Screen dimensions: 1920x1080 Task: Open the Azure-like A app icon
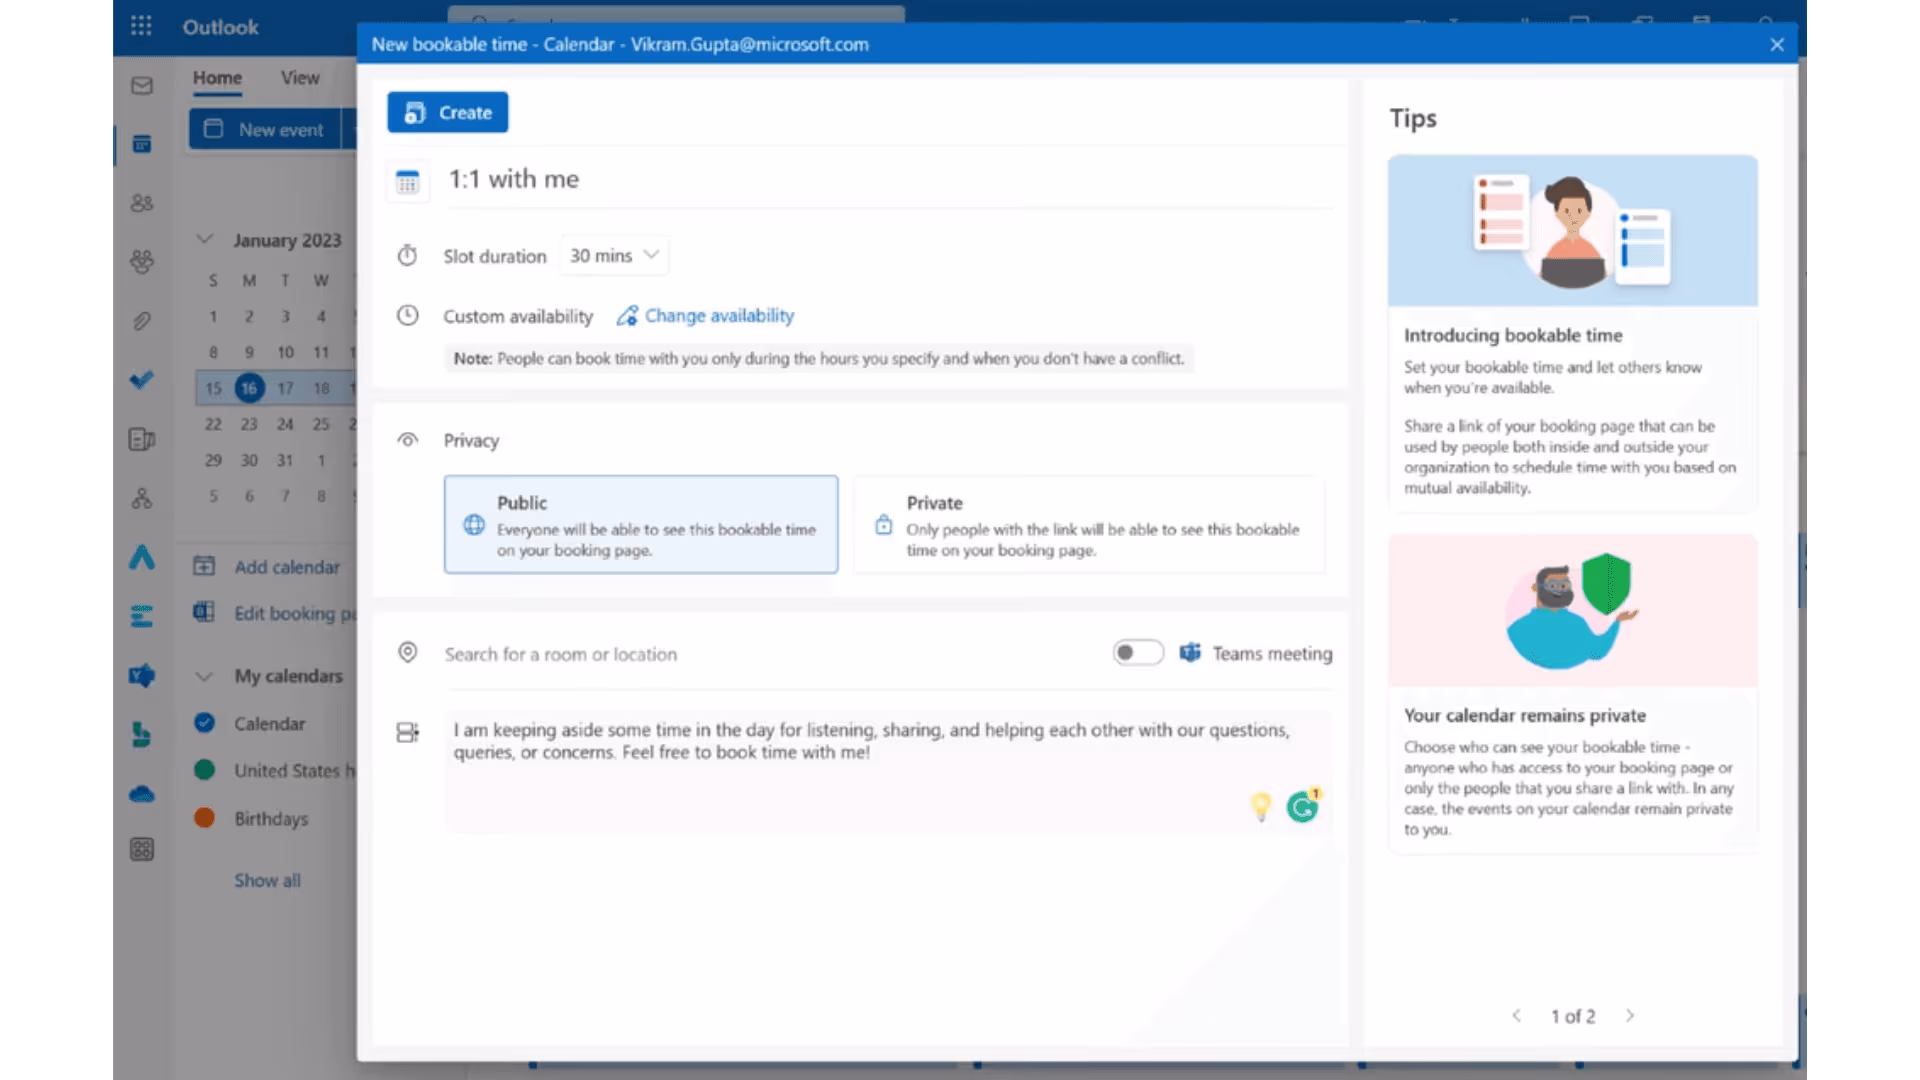[142, 557]
